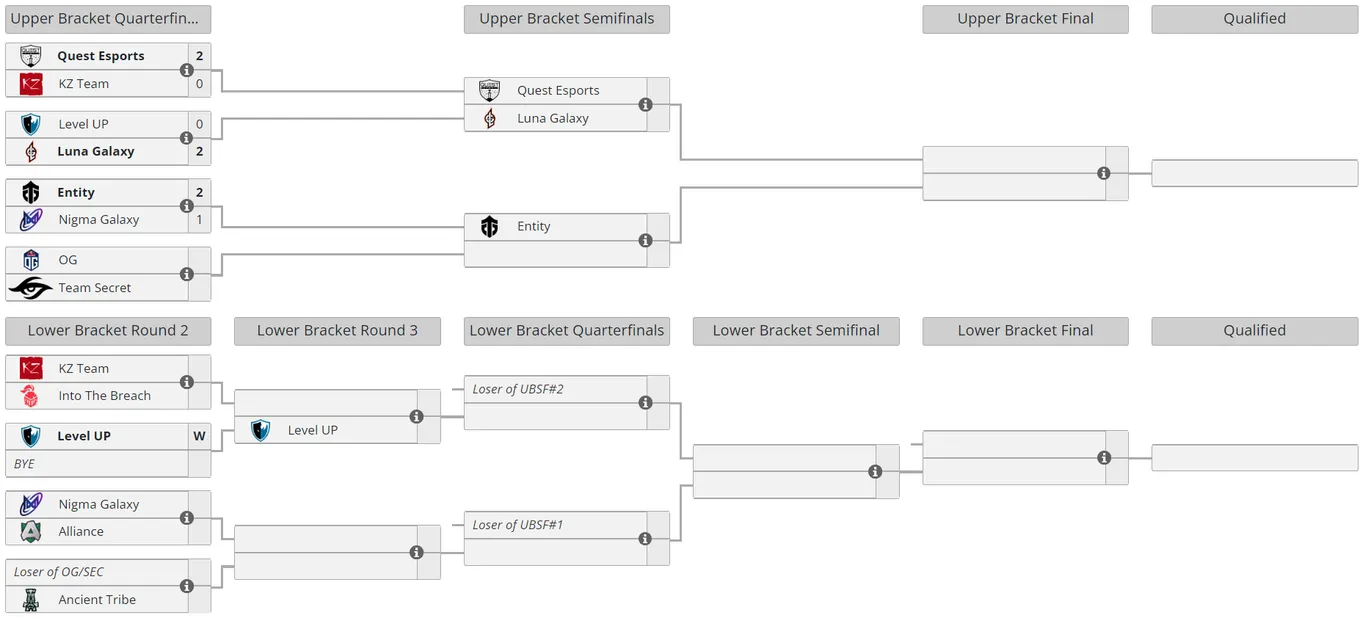Click the empty upper Qualified slot
Viewport: 1360px width, 618px height.
pos(1254,173)
